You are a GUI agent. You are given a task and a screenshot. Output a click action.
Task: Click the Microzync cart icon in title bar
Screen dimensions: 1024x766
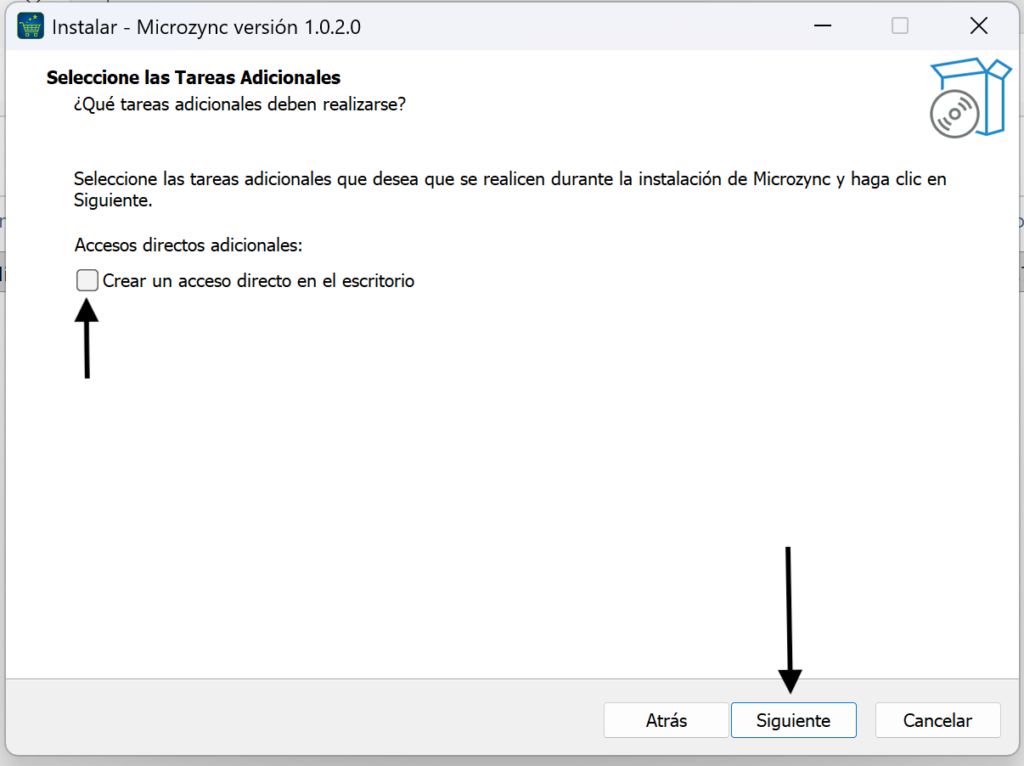click(x=30, y=27)
